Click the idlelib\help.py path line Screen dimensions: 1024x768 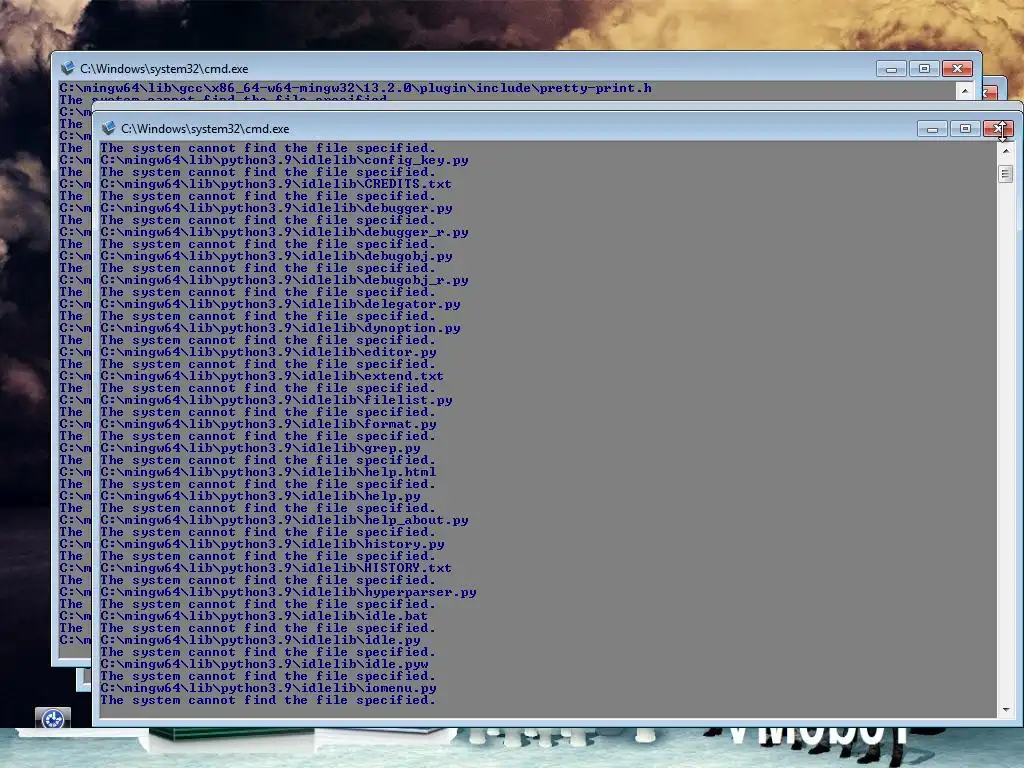260,496
